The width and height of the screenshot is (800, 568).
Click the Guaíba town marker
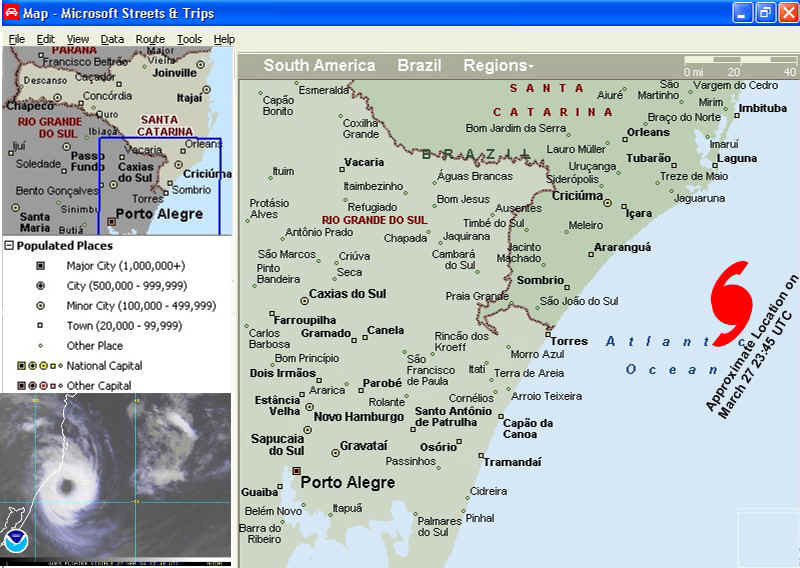[x=280, y=486]
